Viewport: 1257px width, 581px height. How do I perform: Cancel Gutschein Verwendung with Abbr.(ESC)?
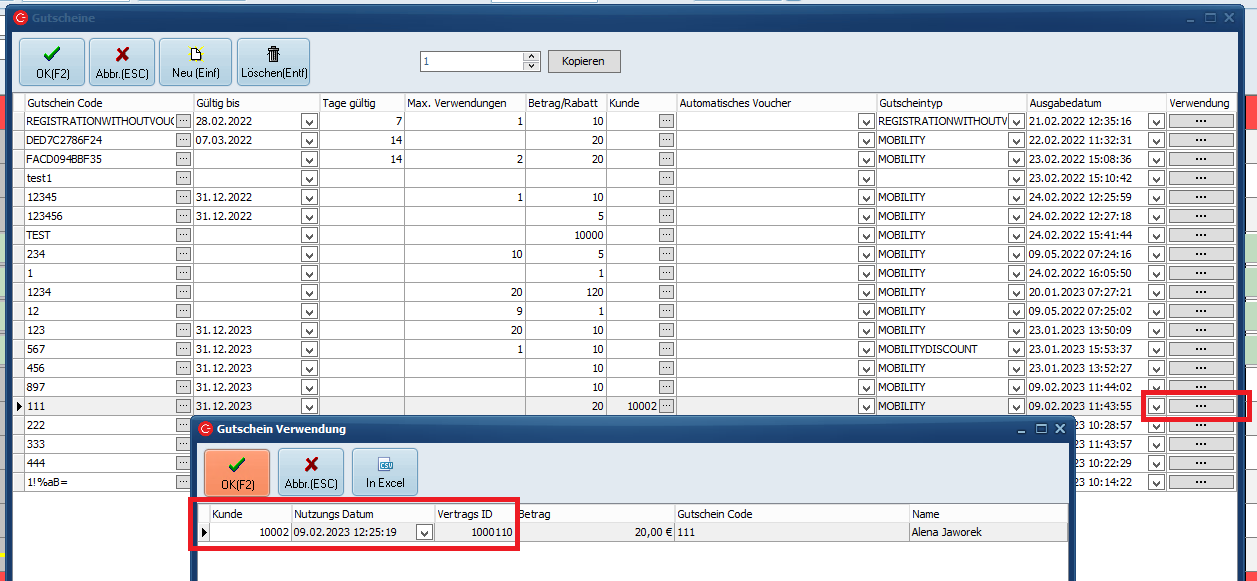pos(310,472)
